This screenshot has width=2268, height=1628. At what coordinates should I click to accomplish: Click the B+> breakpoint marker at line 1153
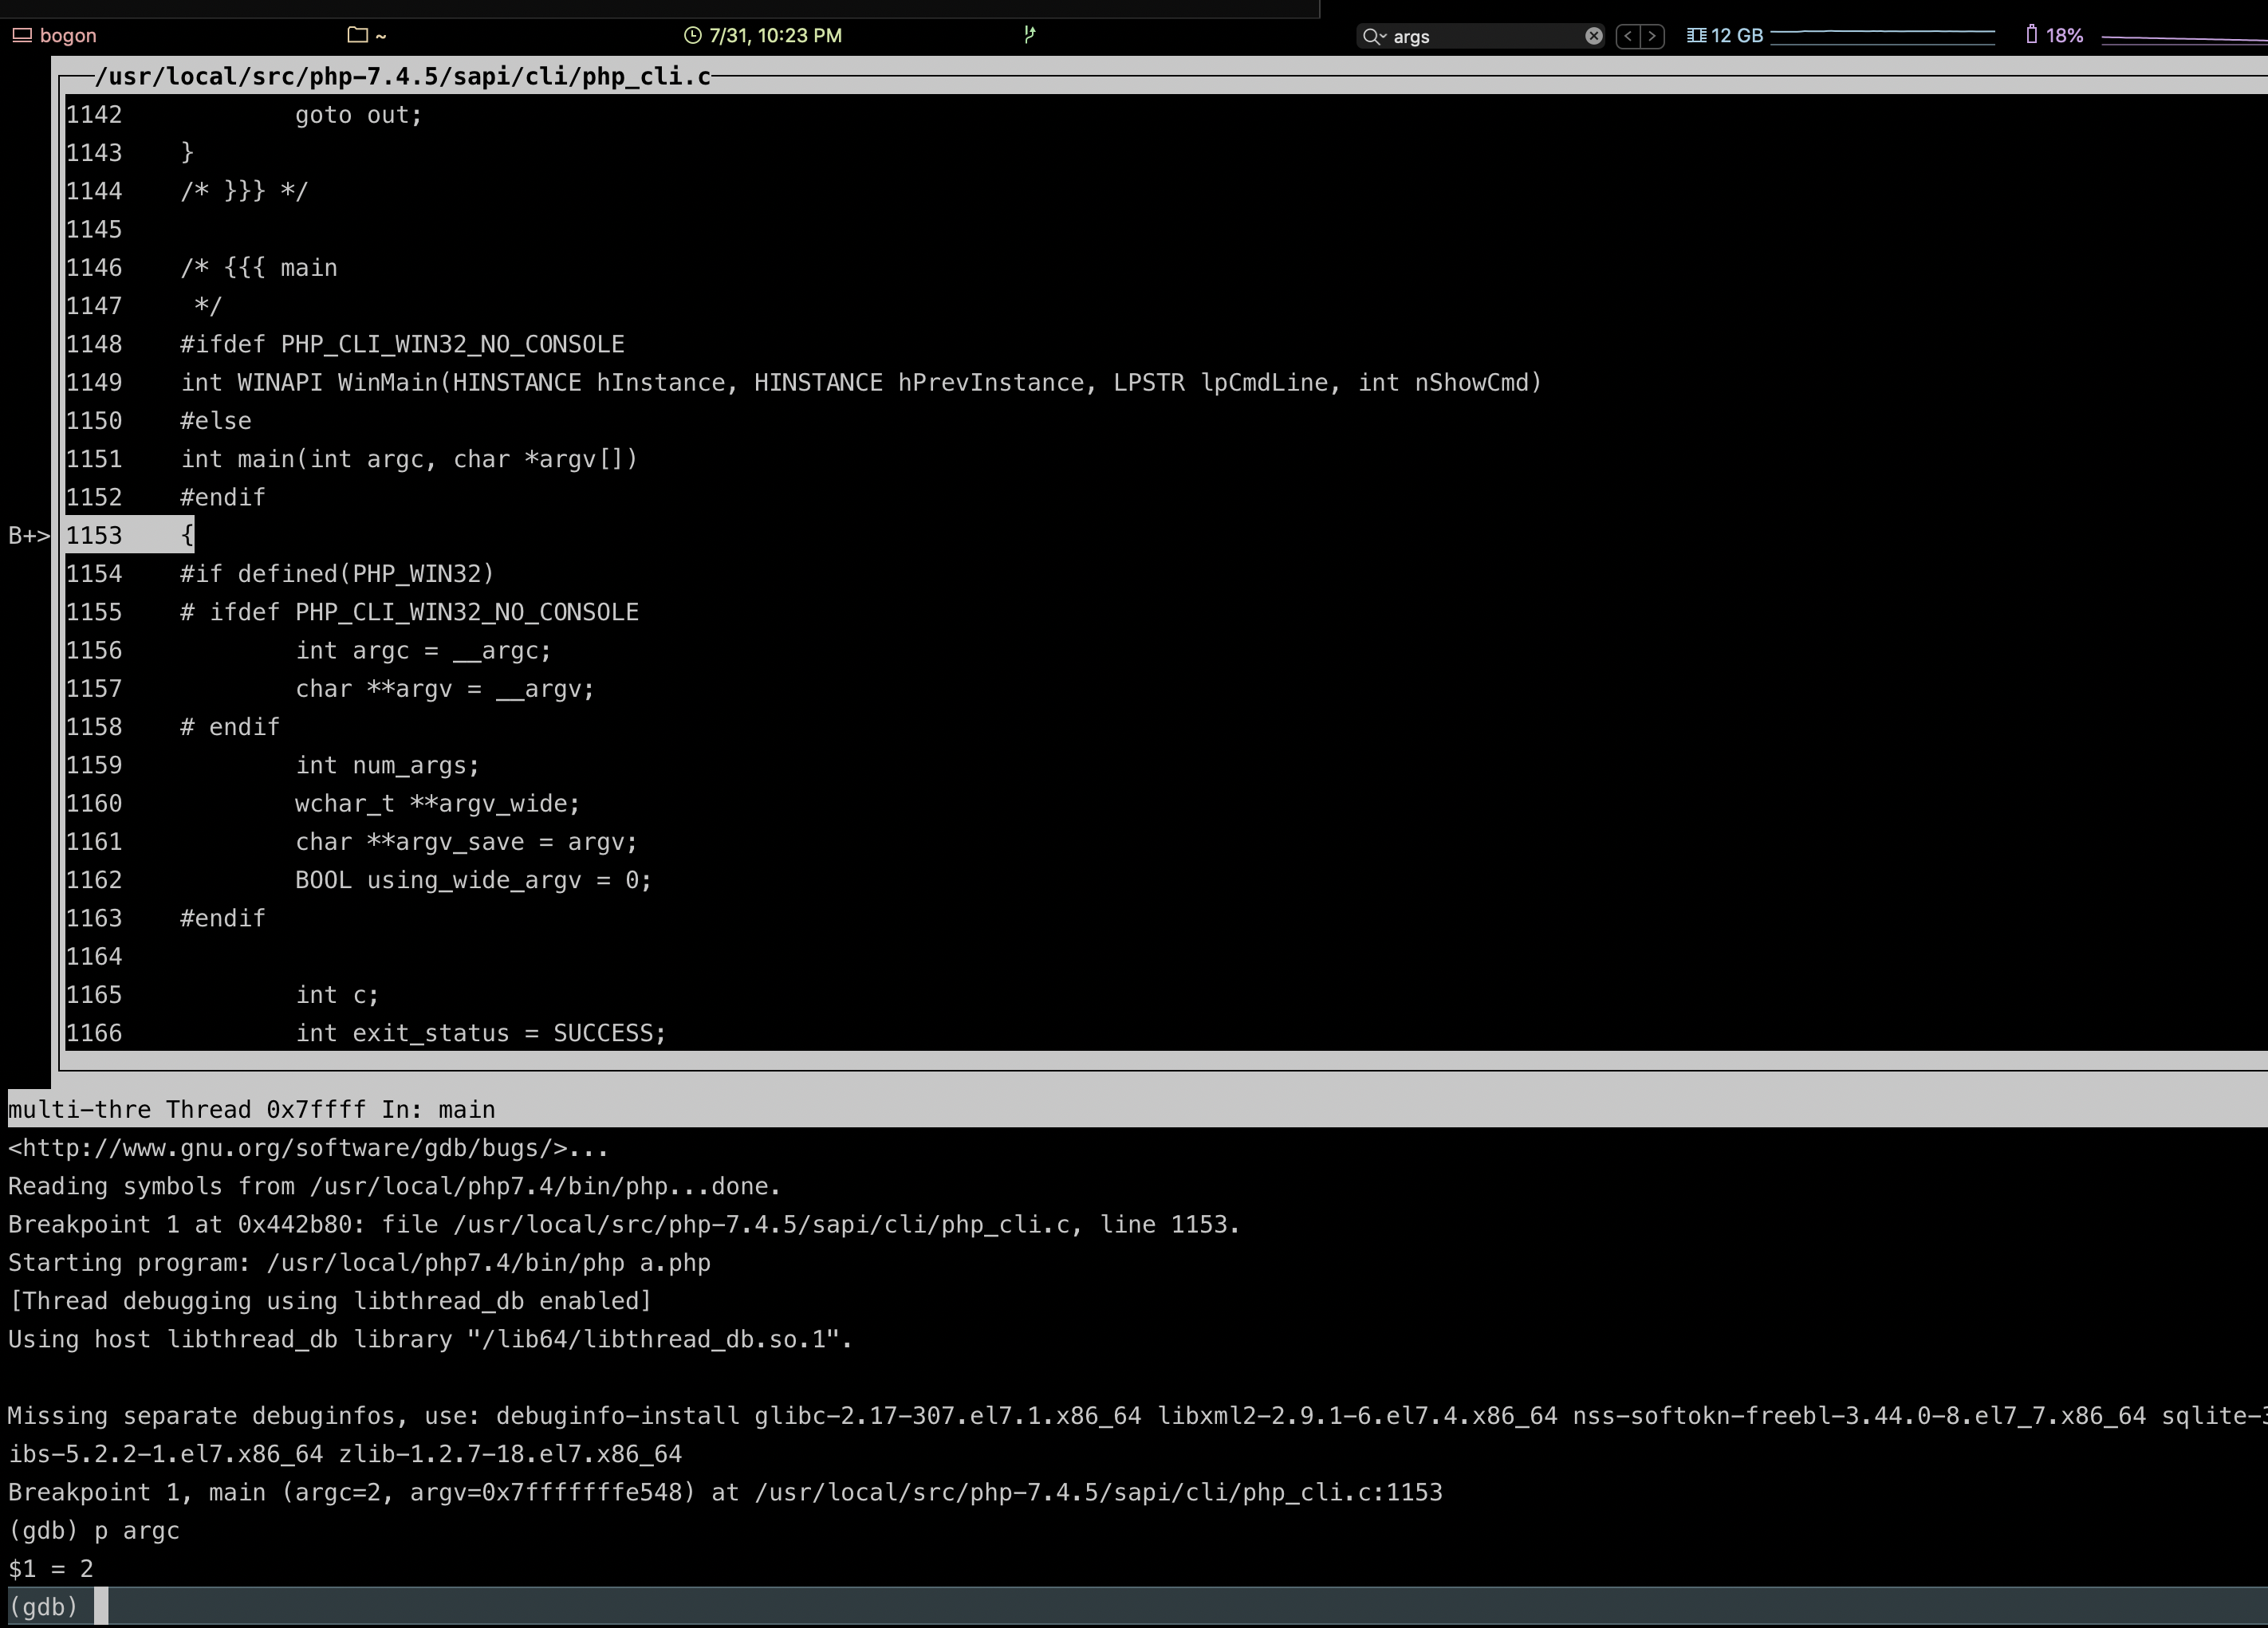click(29, 536)
